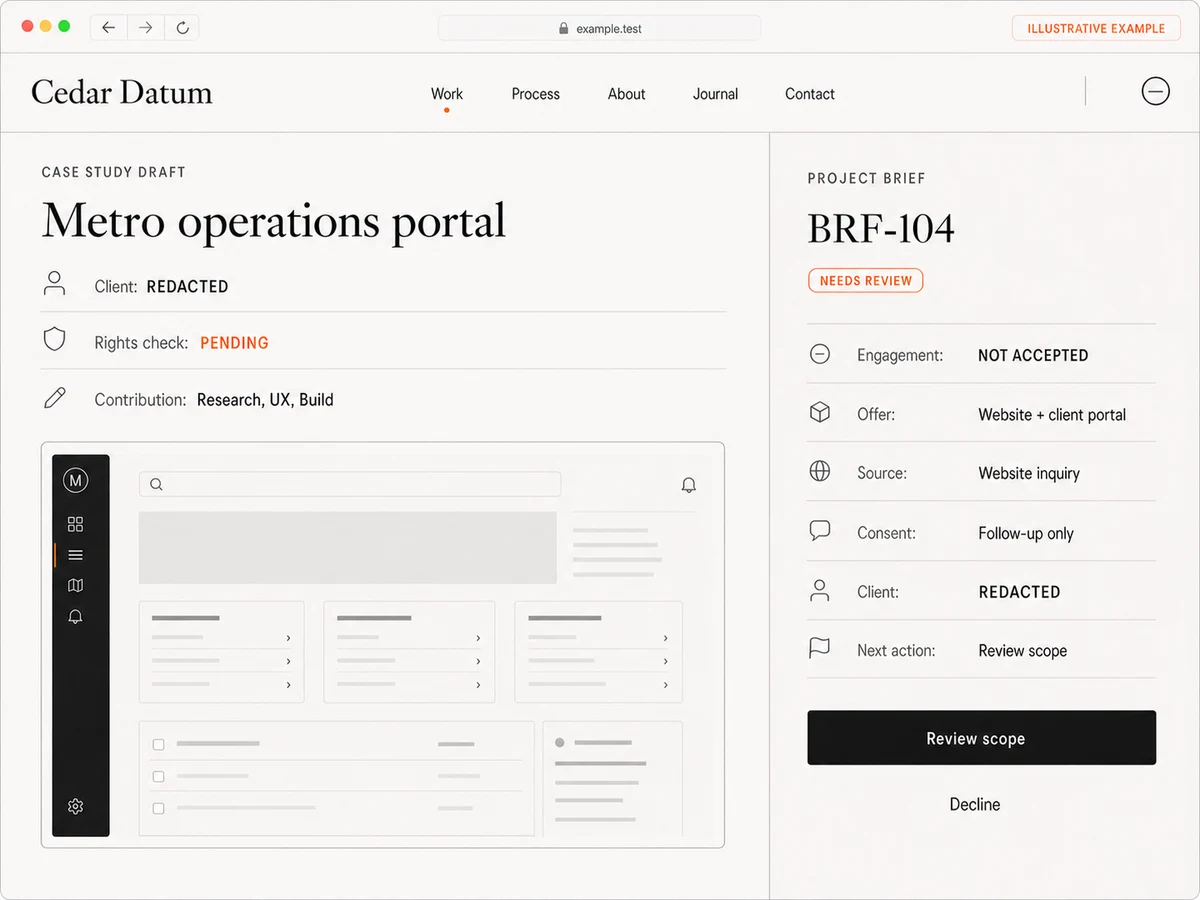Click the Research, UX, Build text

[265, 400]
